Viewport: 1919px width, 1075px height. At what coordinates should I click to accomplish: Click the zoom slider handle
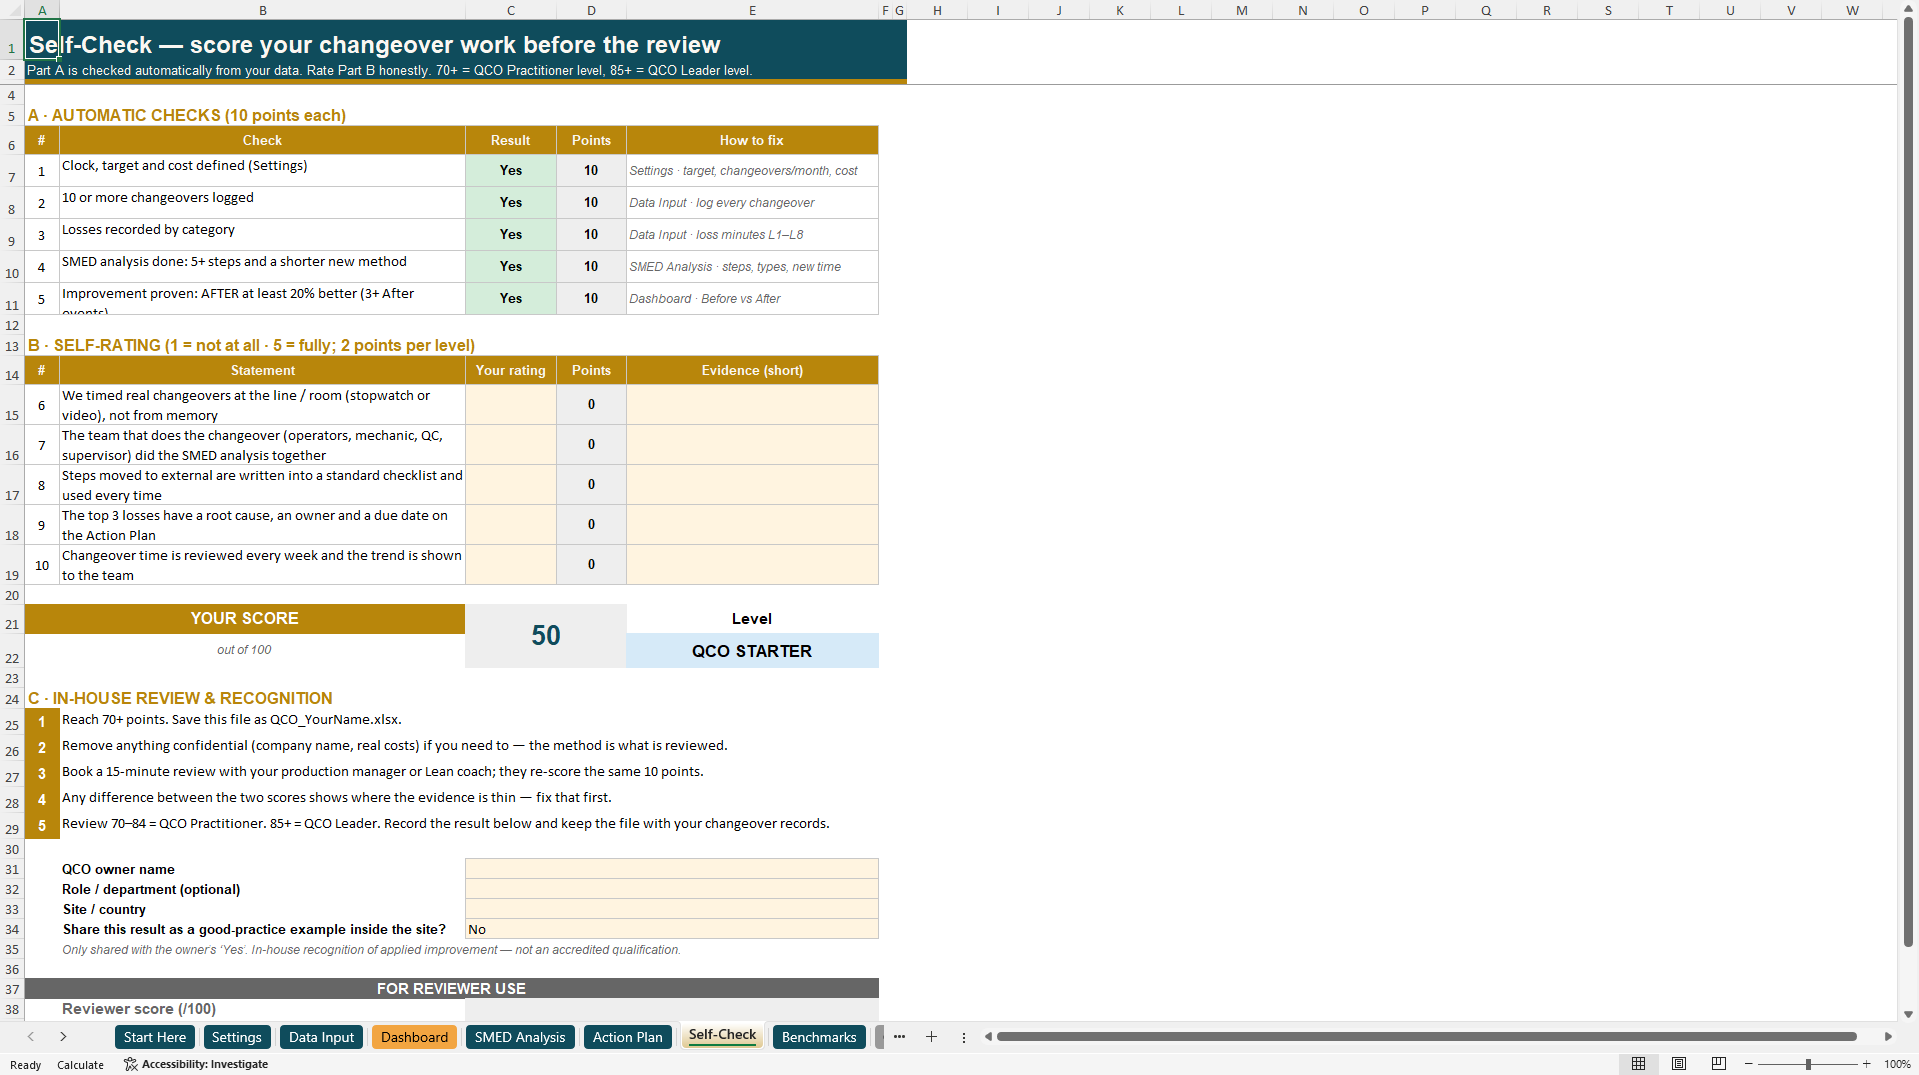(x=1808, y=1064)
